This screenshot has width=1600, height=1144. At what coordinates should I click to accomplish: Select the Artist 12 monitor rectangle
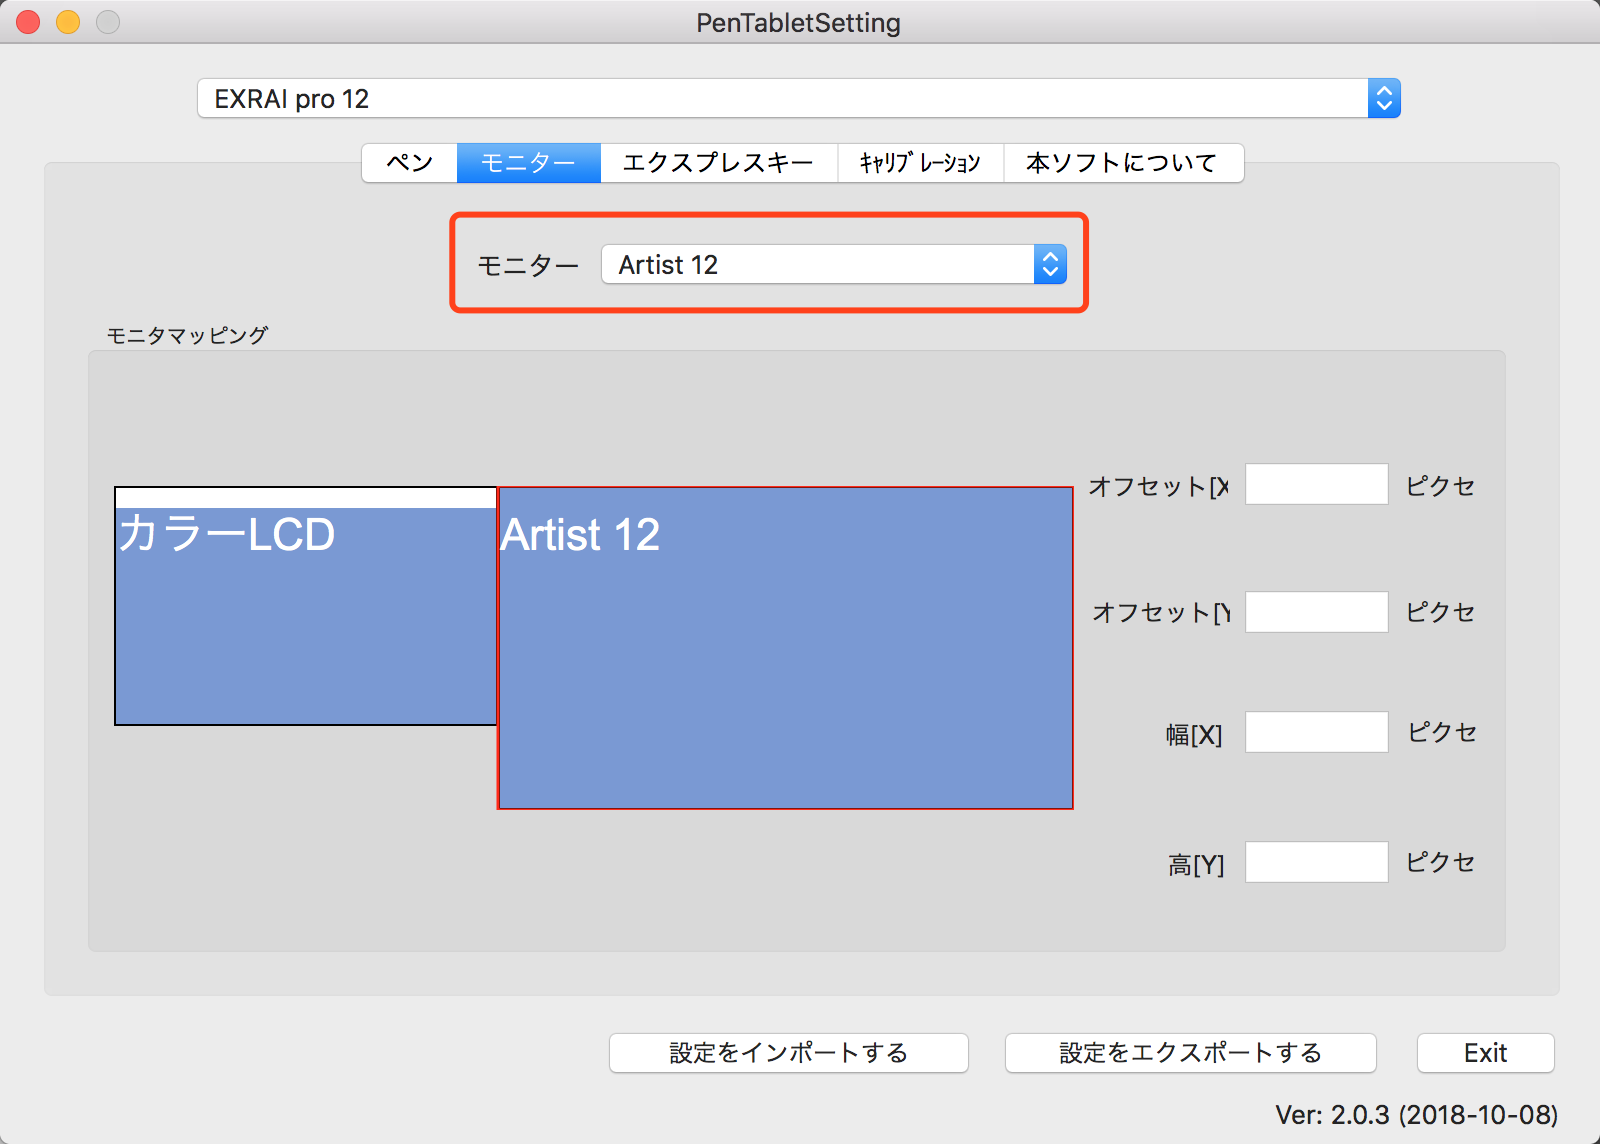[785, 648]
